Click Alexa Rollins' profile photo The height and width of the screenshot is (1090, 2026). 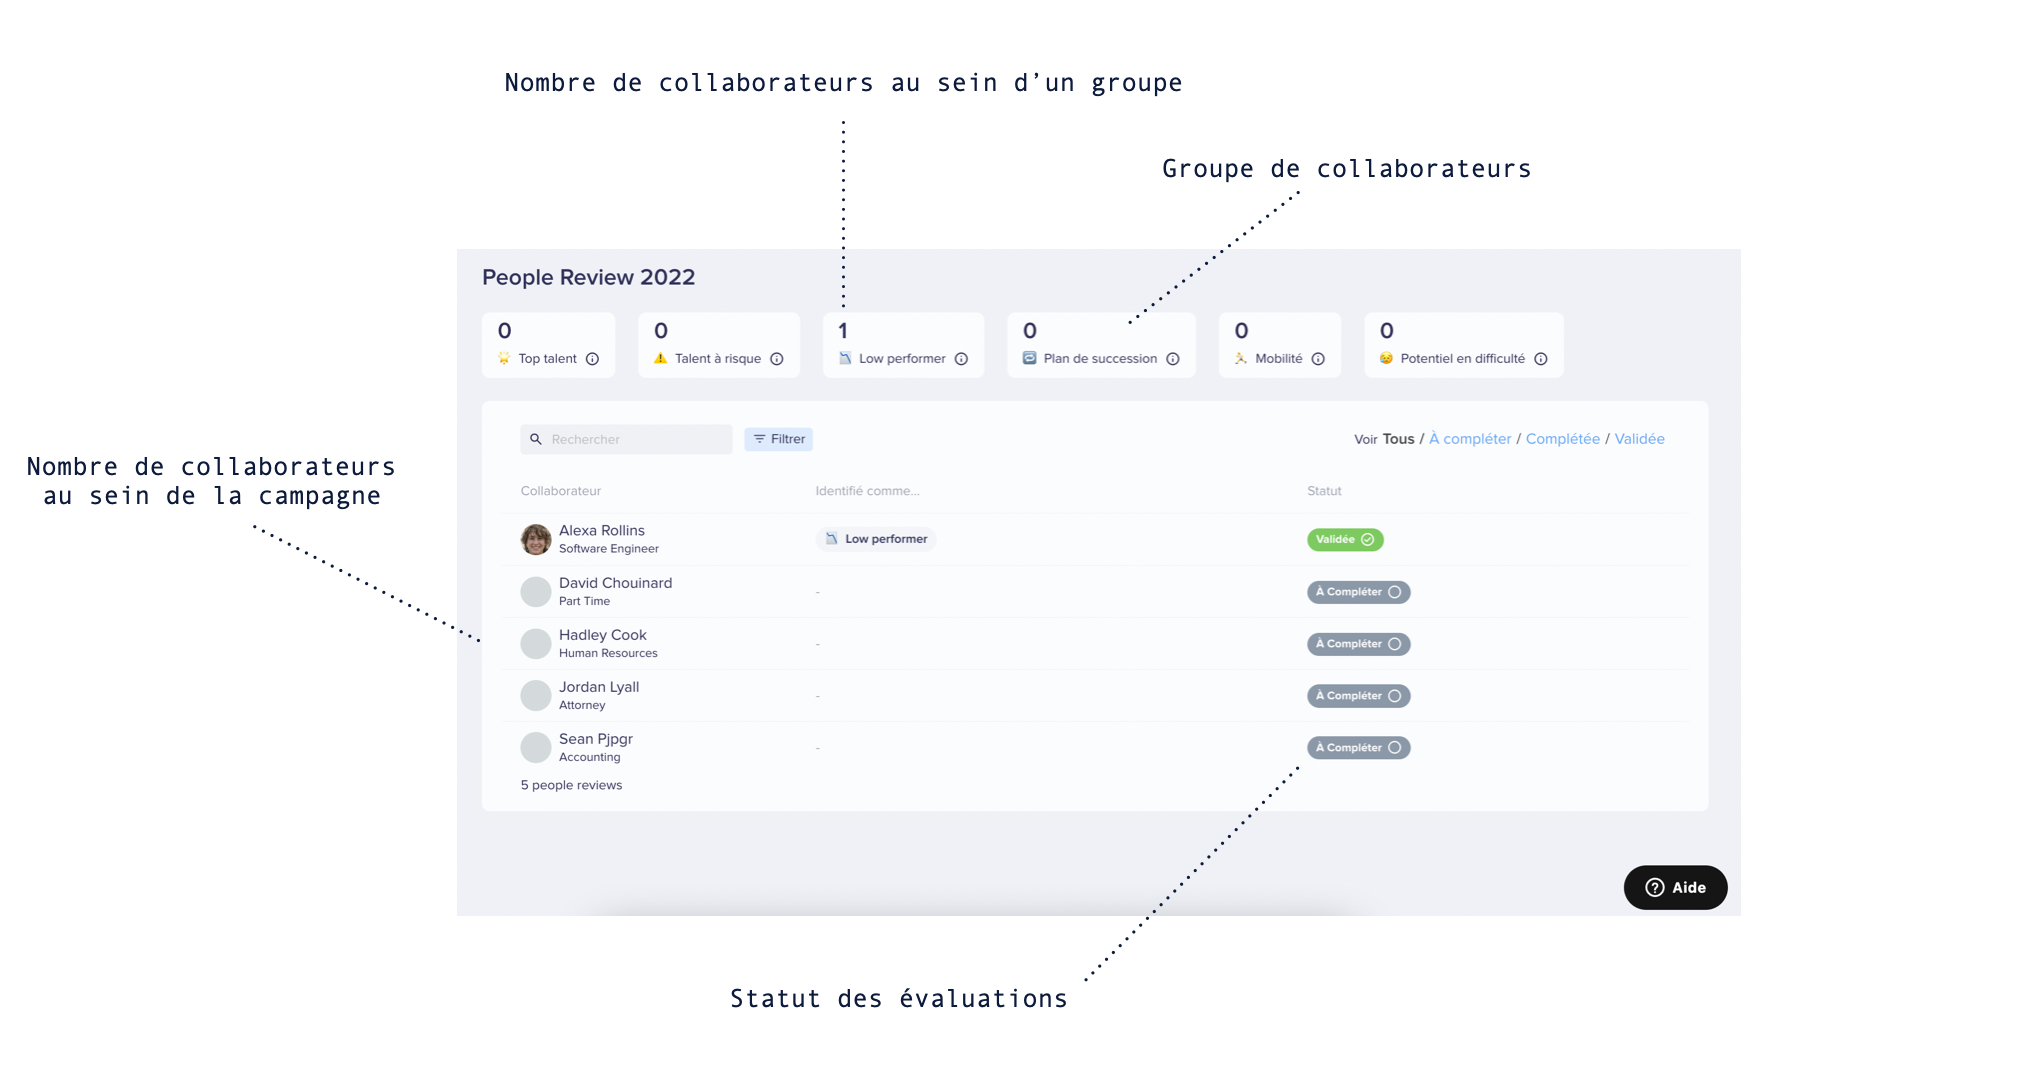click(536, 539)
